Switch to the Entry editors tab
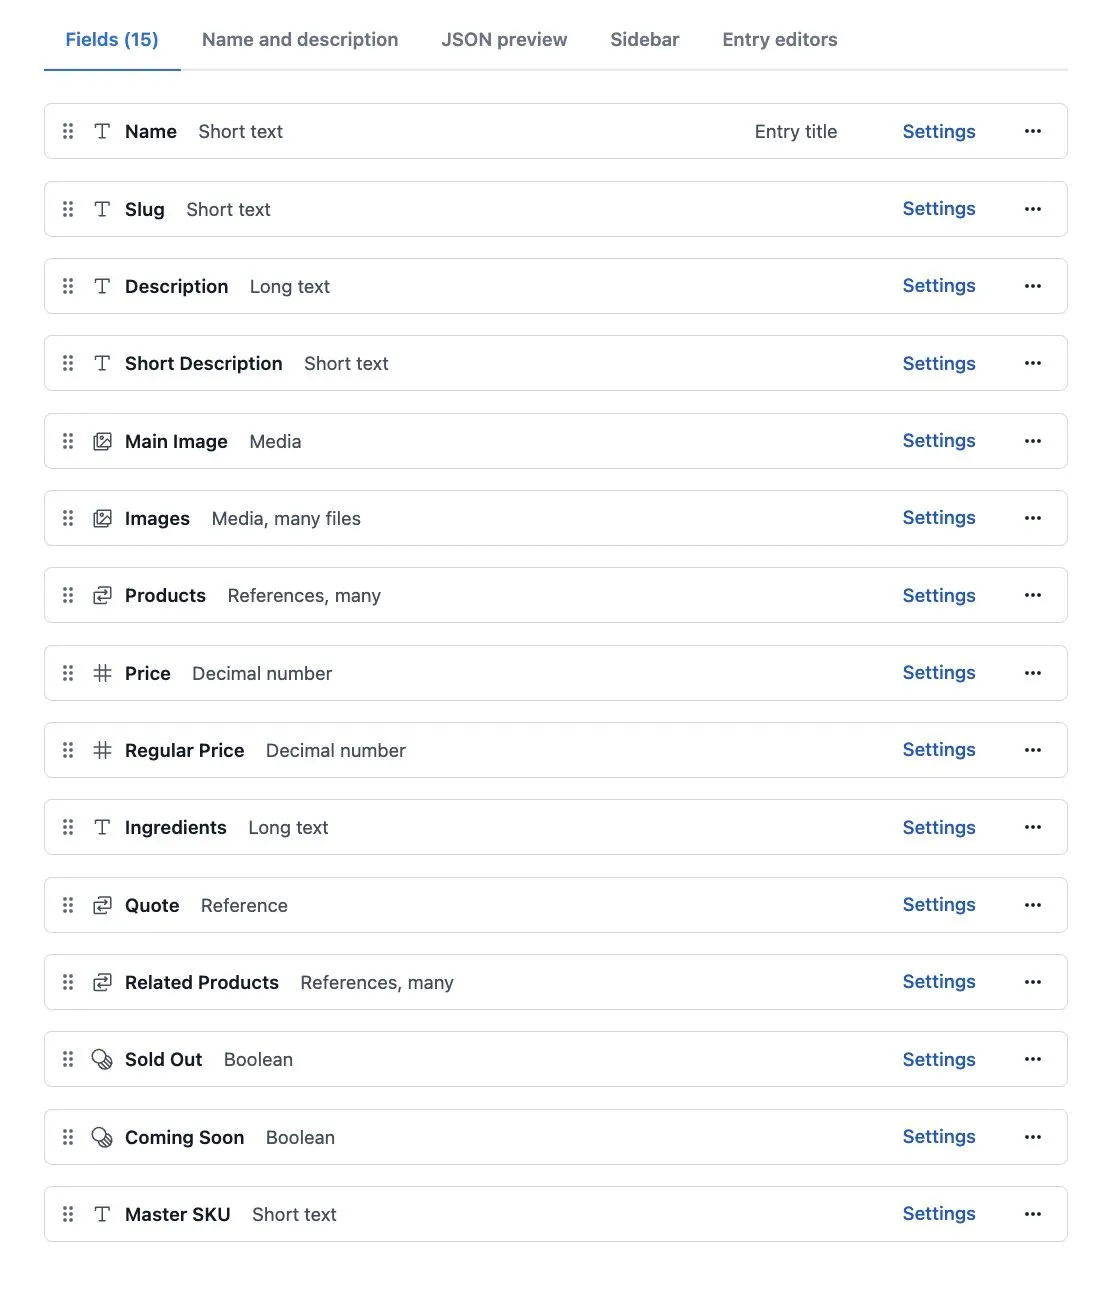The image size is (1102, 1300). point(780,40)
